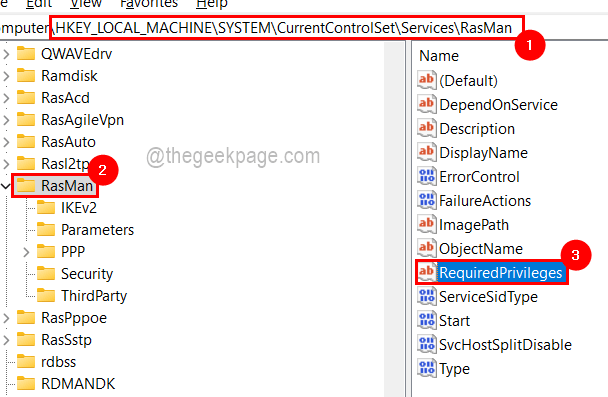
Task: Open the View menu
Action: [x=86, y=3]
